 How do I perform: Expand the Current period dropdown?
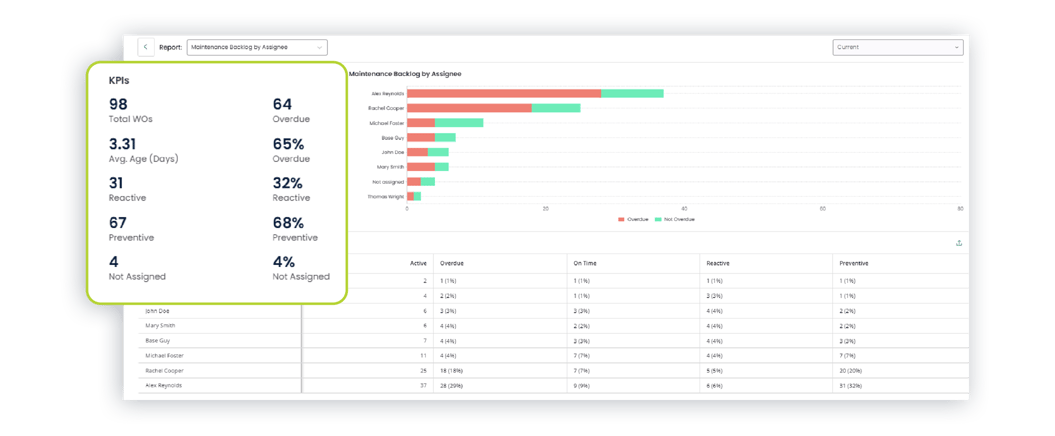(x=897, y=47)
